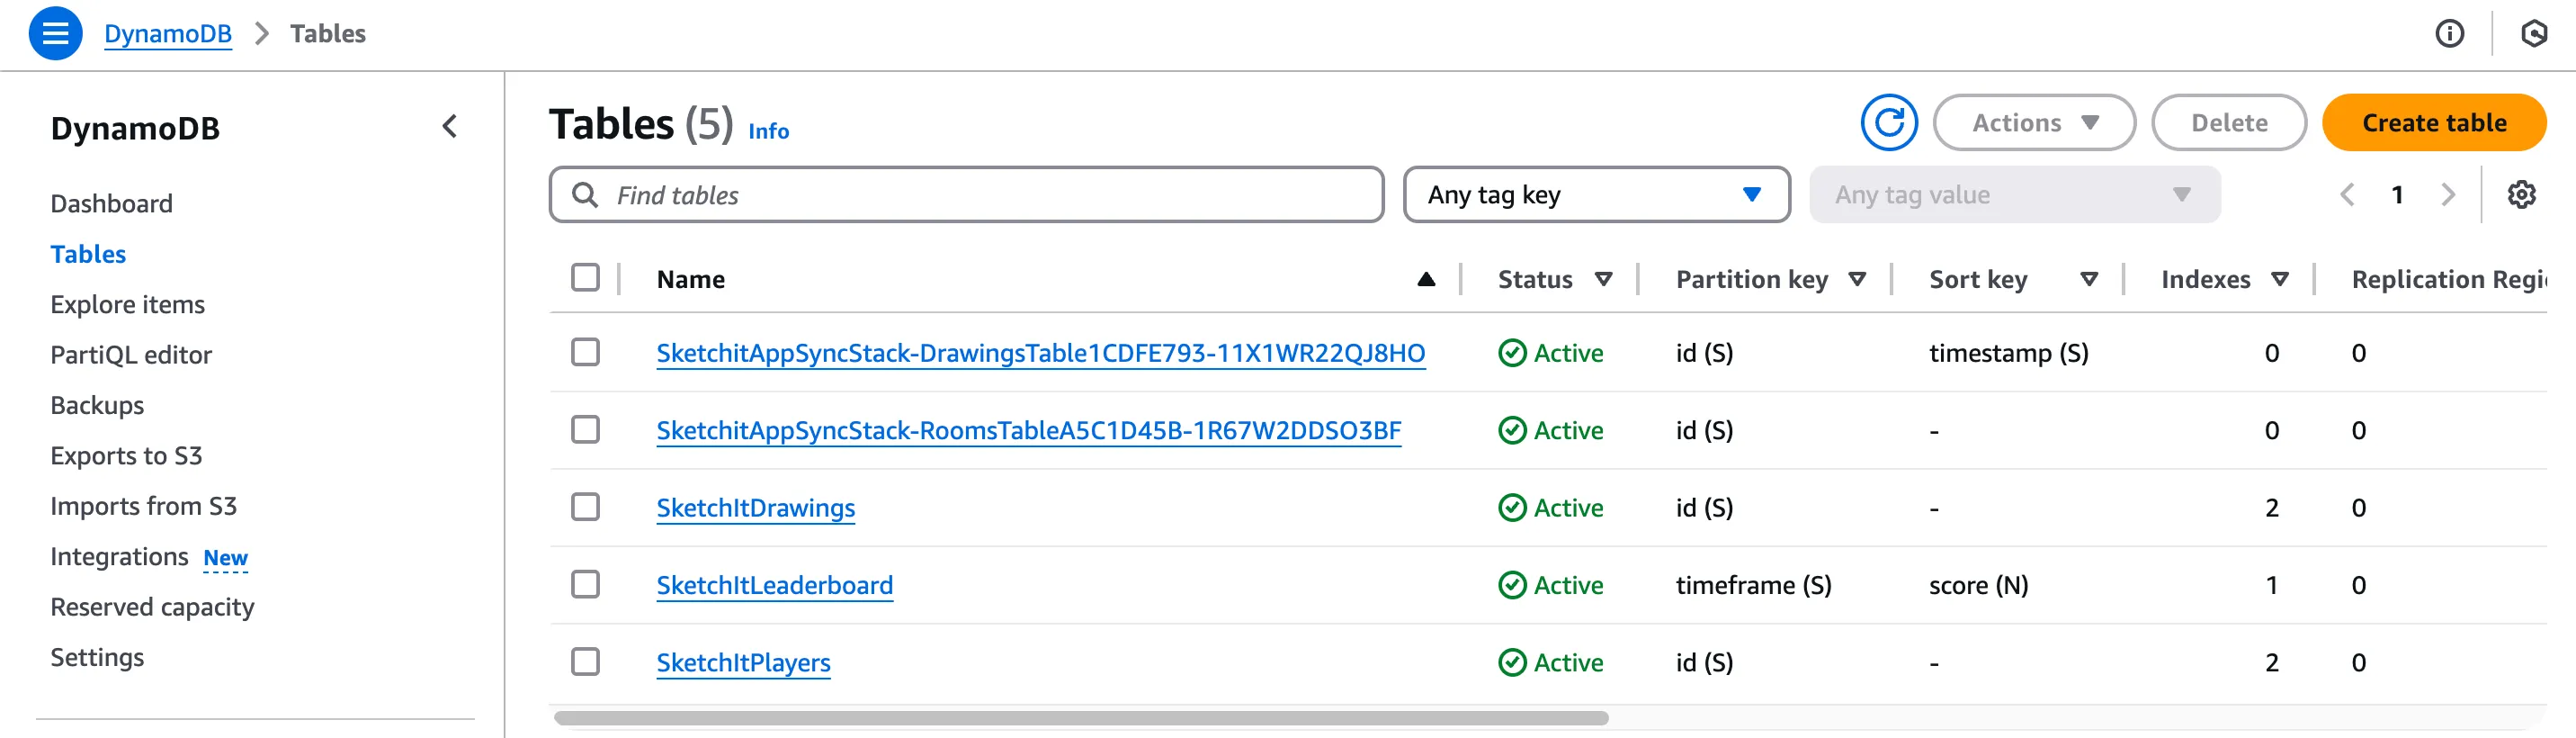2576x738 pixels.
Task: Open the Any tag key dropdown
Action: pyautogui.click(x=1596, y=195)
